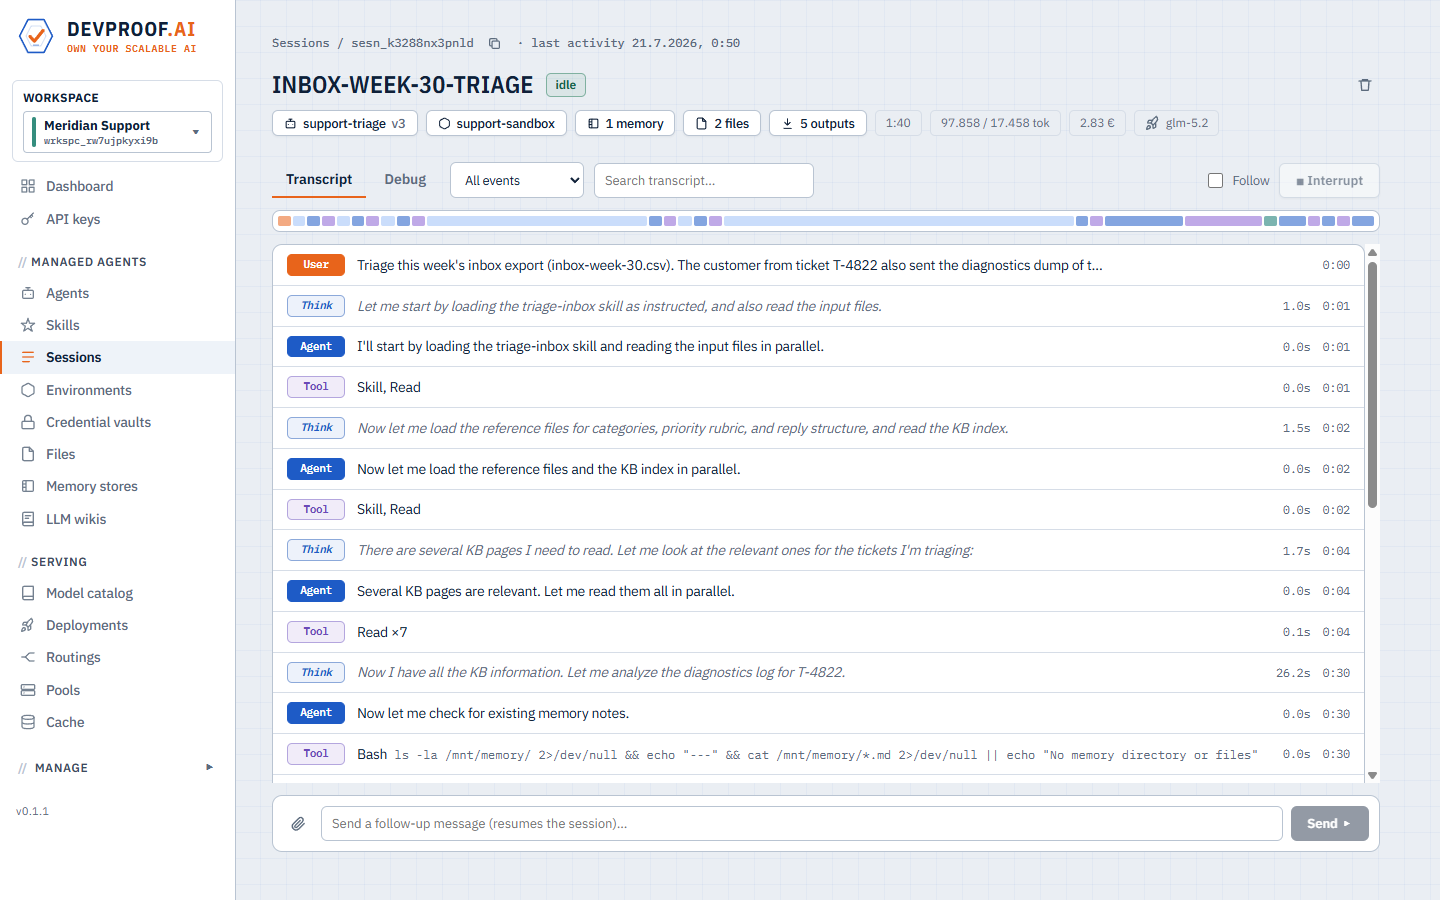The height and width of the screenshot is (900, 1440).
Task: Click the v0.1.1 version label
Action: click(x=32, y=811)
